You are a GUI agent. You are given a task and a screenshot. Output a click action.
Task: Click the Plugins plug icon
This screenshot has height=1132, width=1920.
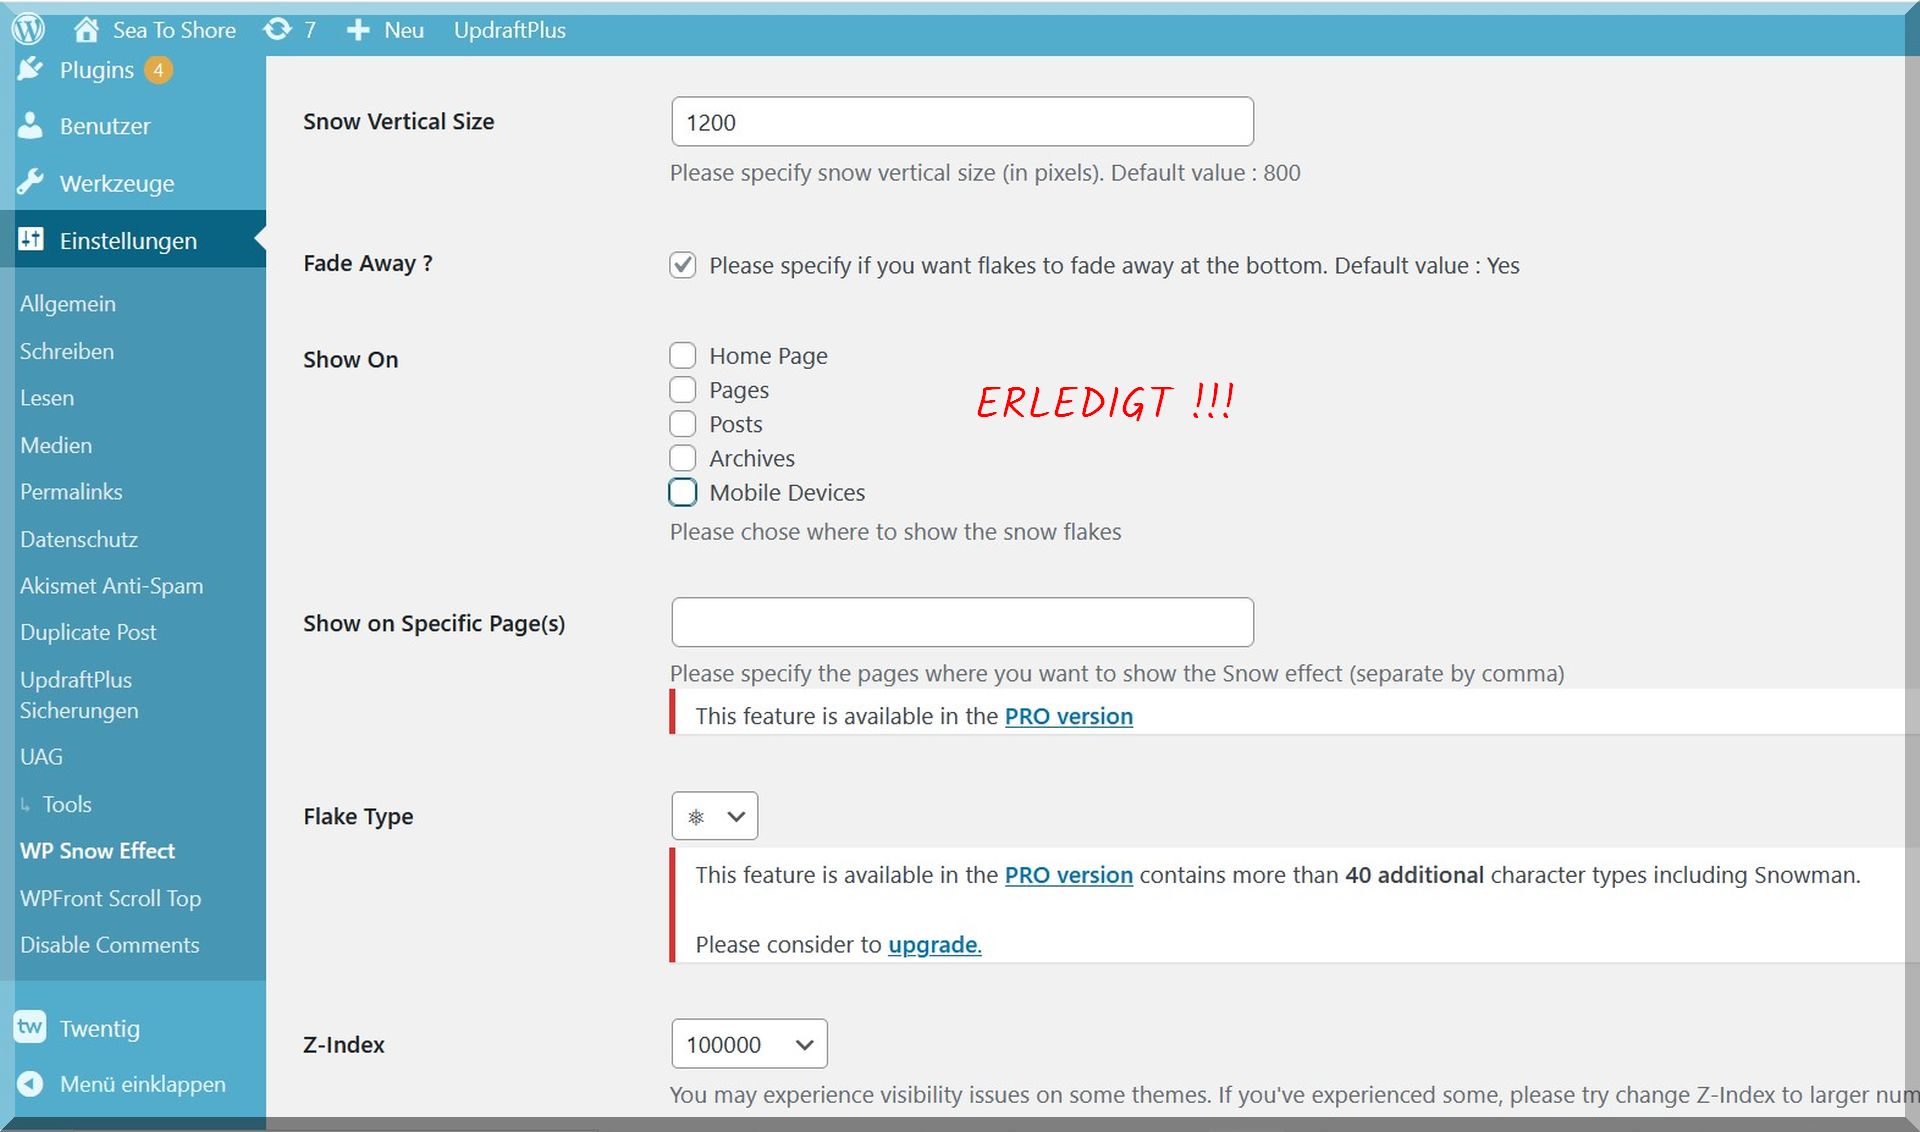(x=31, y=69)
